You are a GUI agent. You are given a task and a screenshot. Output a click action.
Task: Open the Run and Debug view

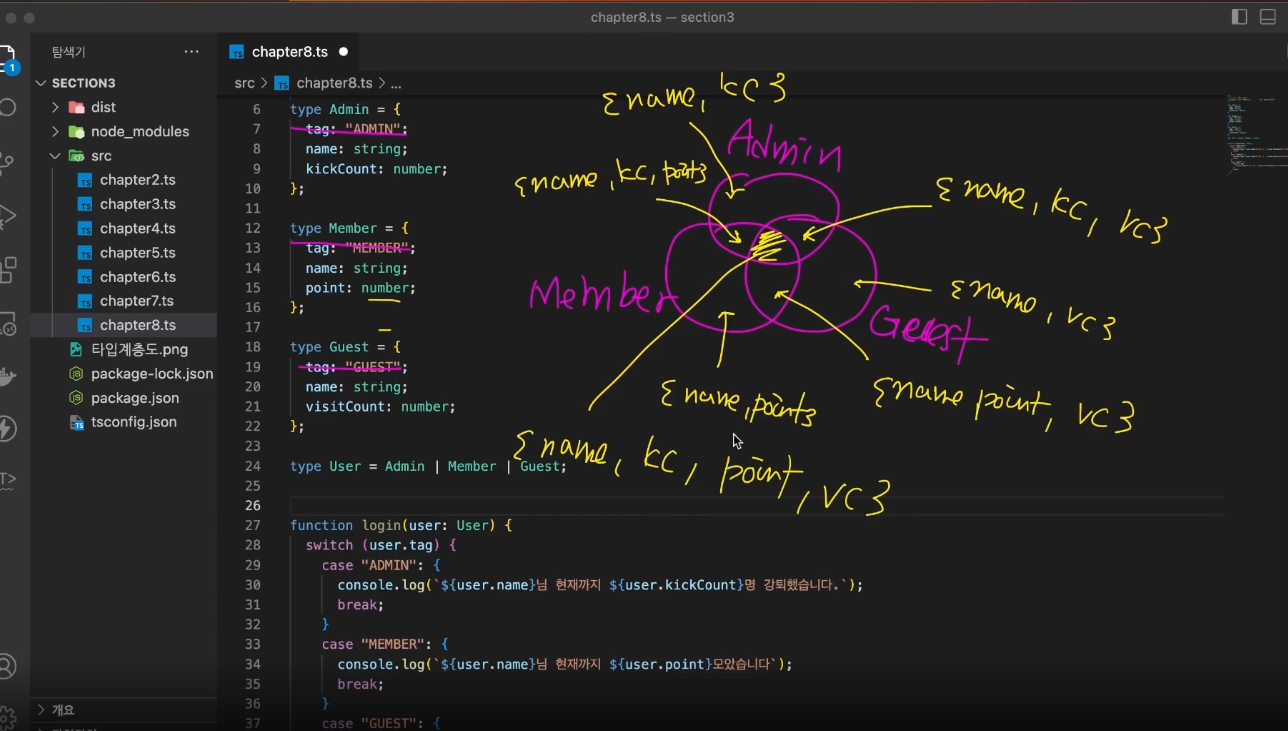[x=8, y=215]
